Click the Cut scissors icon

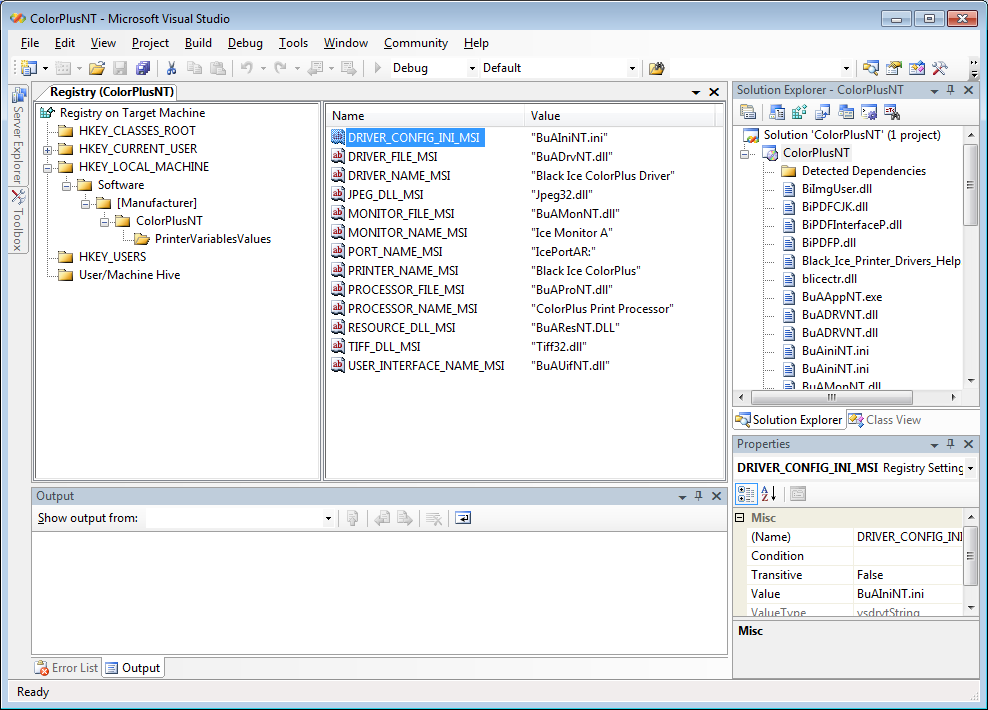click(x=171, y=68)
